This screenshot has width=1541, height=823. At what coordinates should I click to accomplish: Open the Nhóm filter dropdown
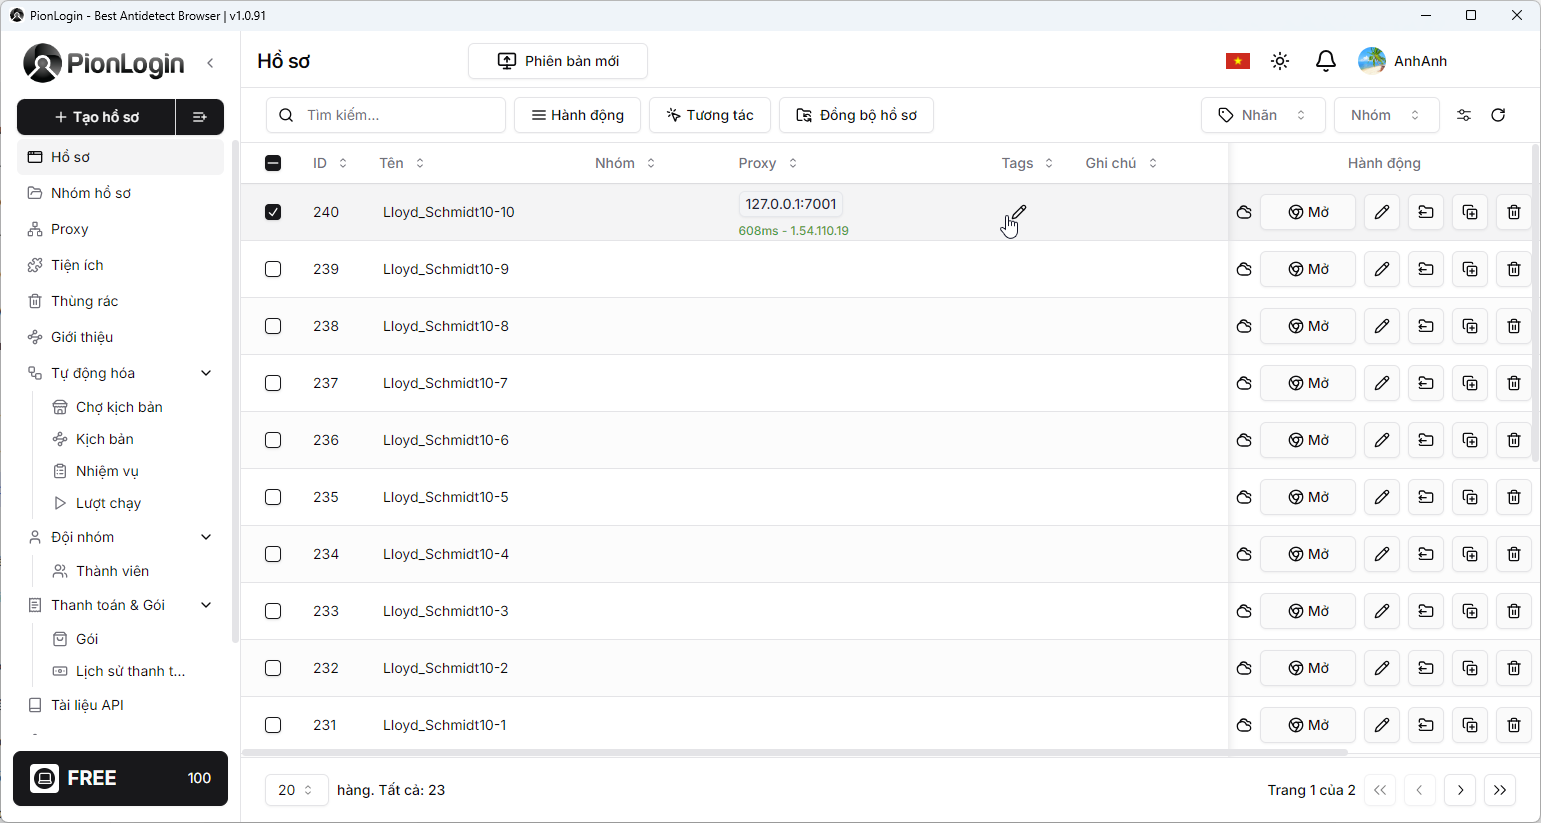pos(1386,115)
